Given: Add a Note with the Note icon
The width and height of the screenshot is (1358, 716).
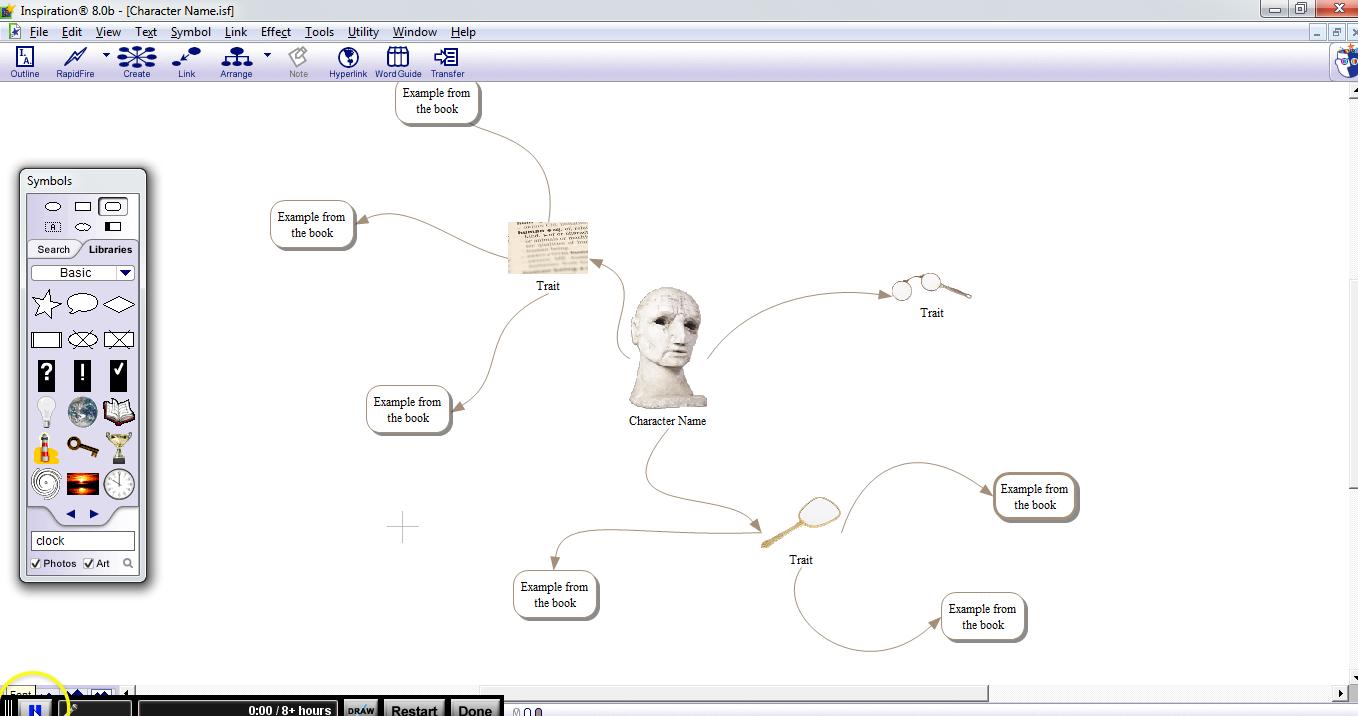Looking at the screenshot, I should pyautogui.click(x=297, y=60).
